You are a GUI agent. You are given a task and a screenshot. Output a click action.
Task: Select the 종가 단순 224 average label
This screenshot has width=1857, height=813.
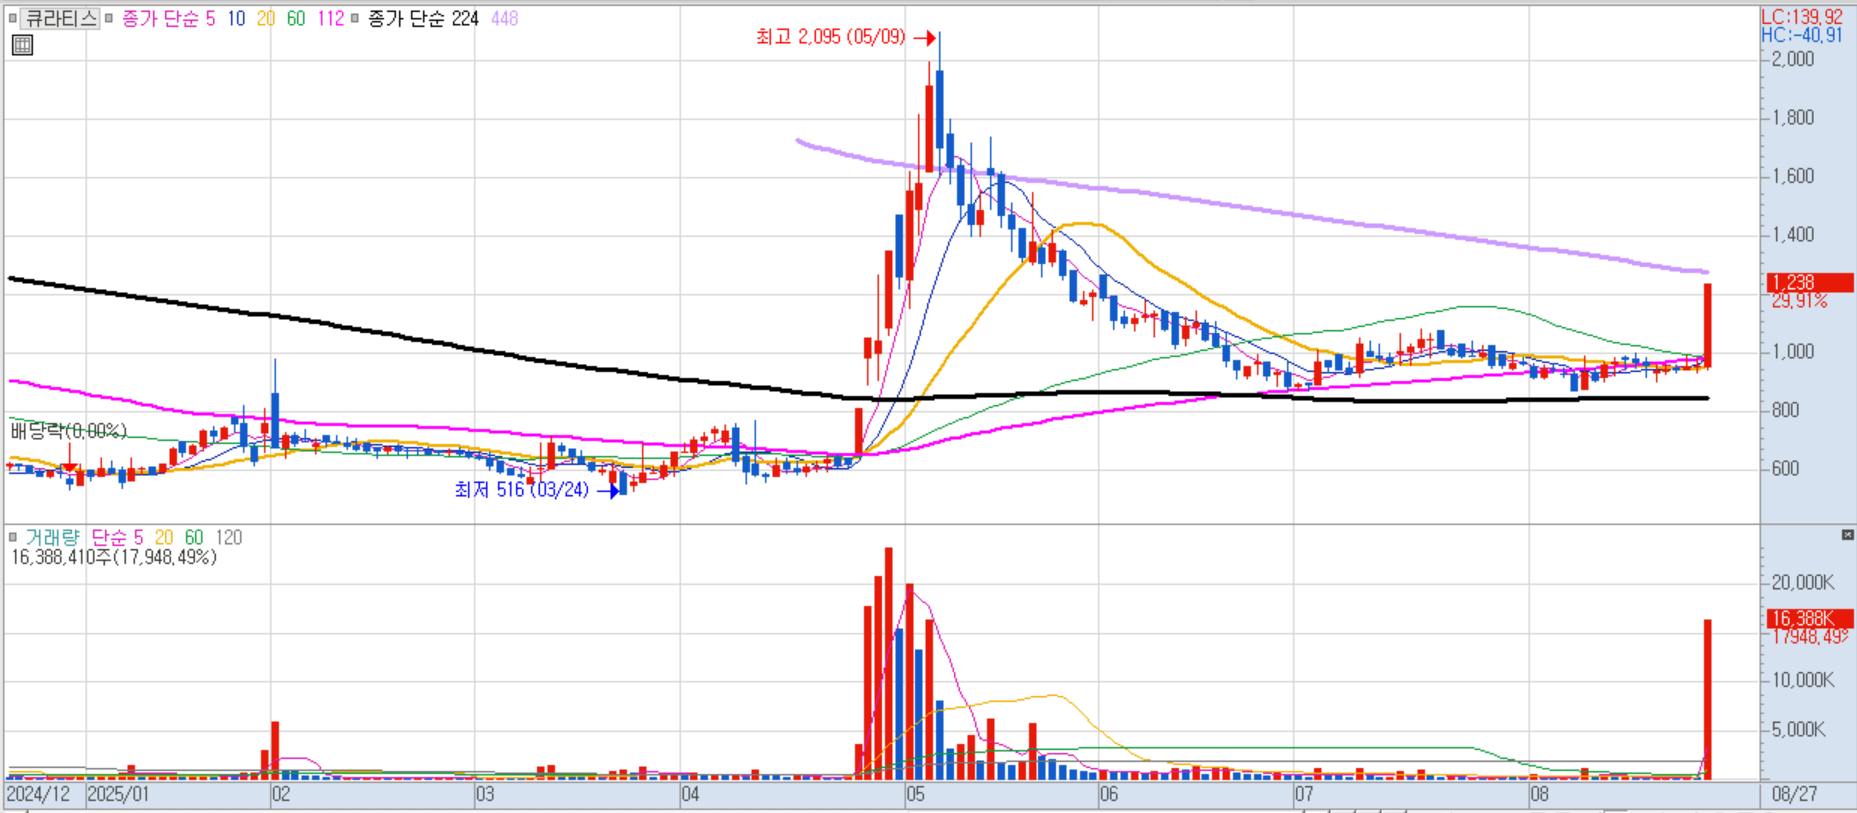pos(423,18)
